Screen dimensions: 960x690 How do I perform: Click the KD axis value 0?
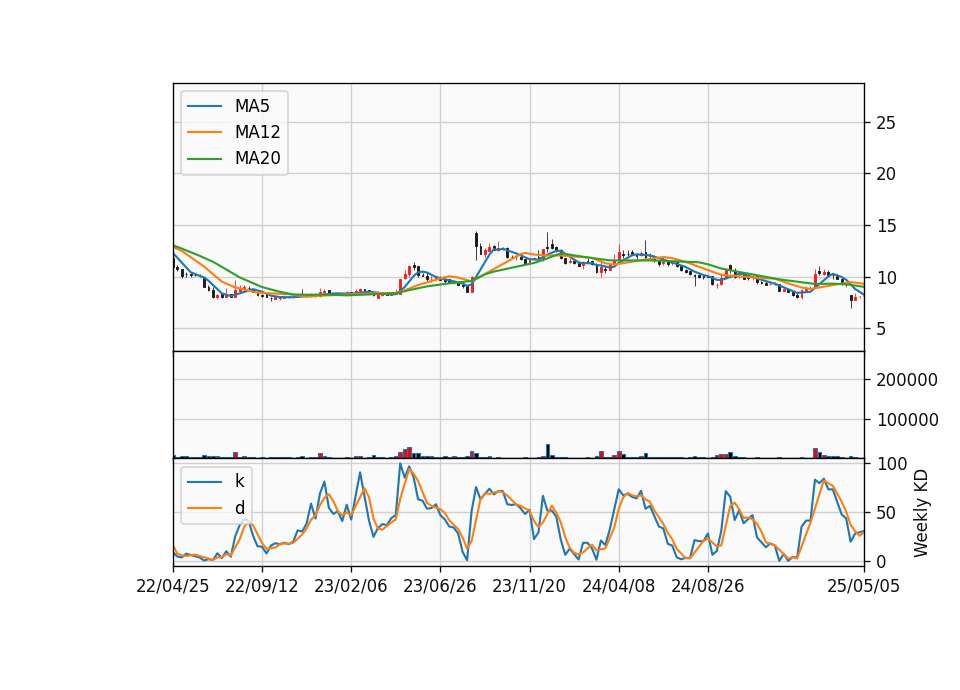[881, 561]
